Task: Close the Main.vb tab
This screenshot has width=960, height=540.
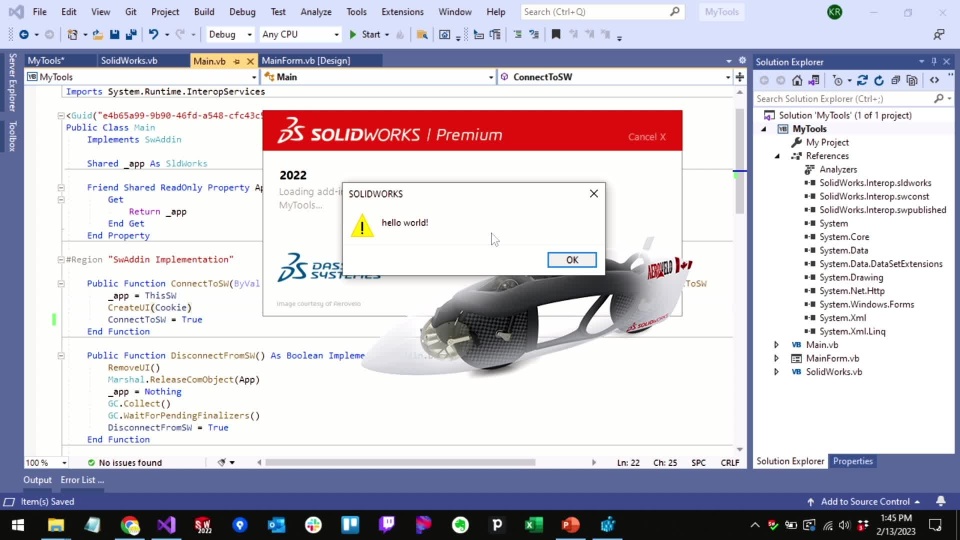Action: tap(250, 61)
